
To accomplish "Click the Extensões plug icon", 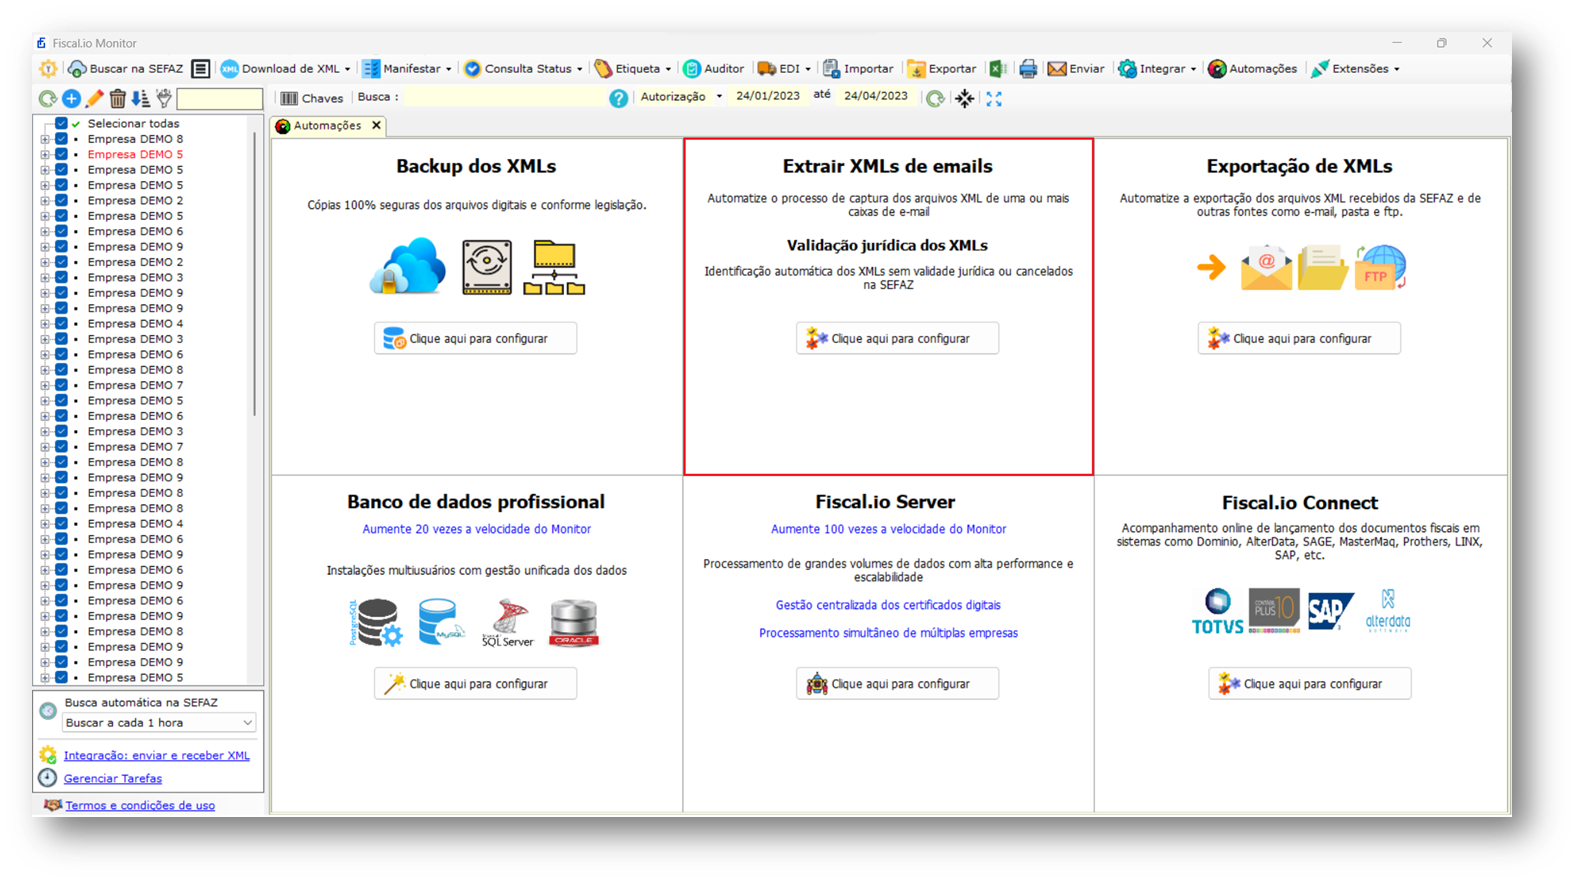I will (1320, 69).
